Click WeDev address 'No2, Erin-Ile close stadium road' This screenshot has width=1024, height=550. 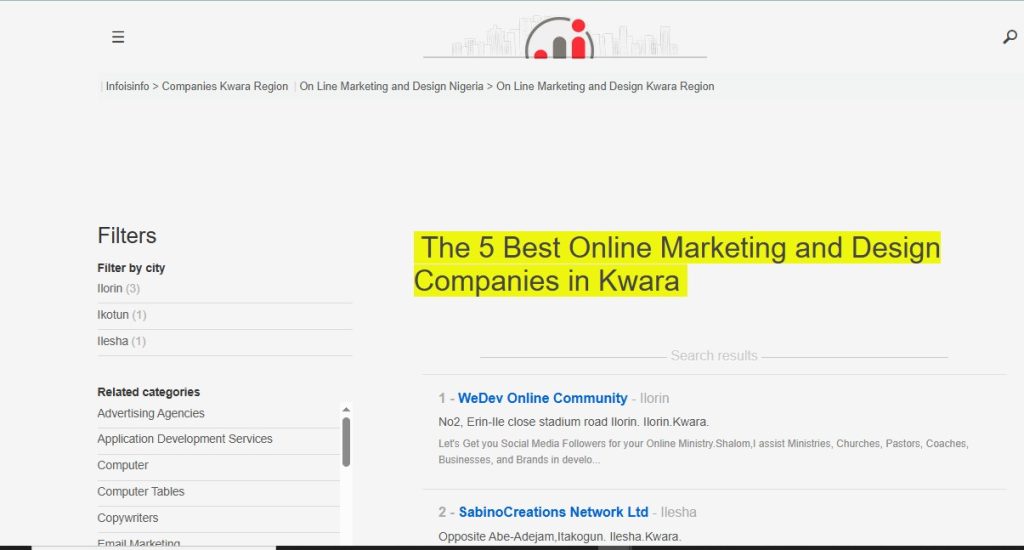click(x=573, y=422)
